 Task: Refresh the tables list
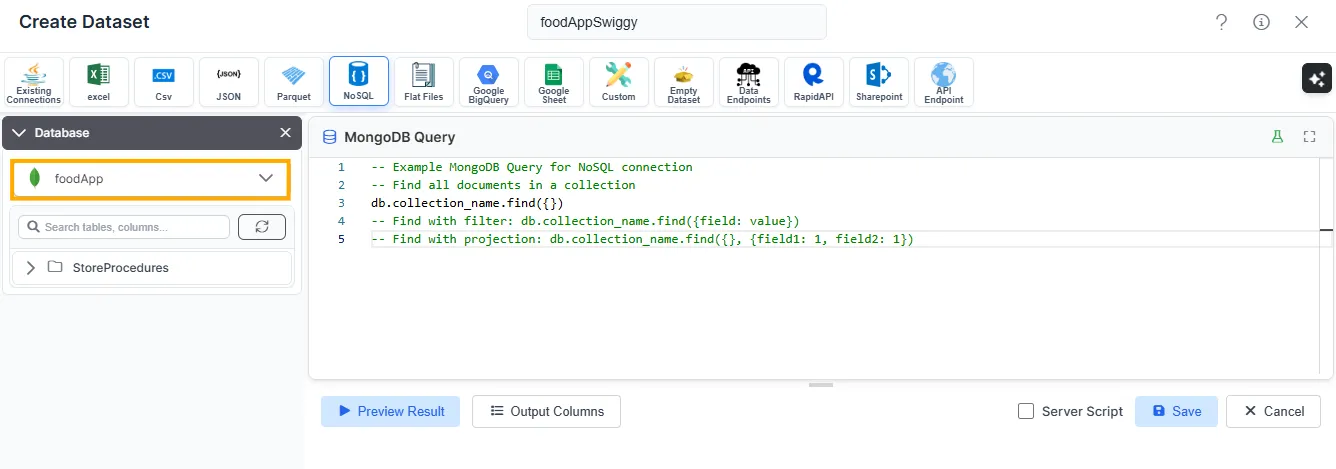pyautogui.click(x=262, y=227)
